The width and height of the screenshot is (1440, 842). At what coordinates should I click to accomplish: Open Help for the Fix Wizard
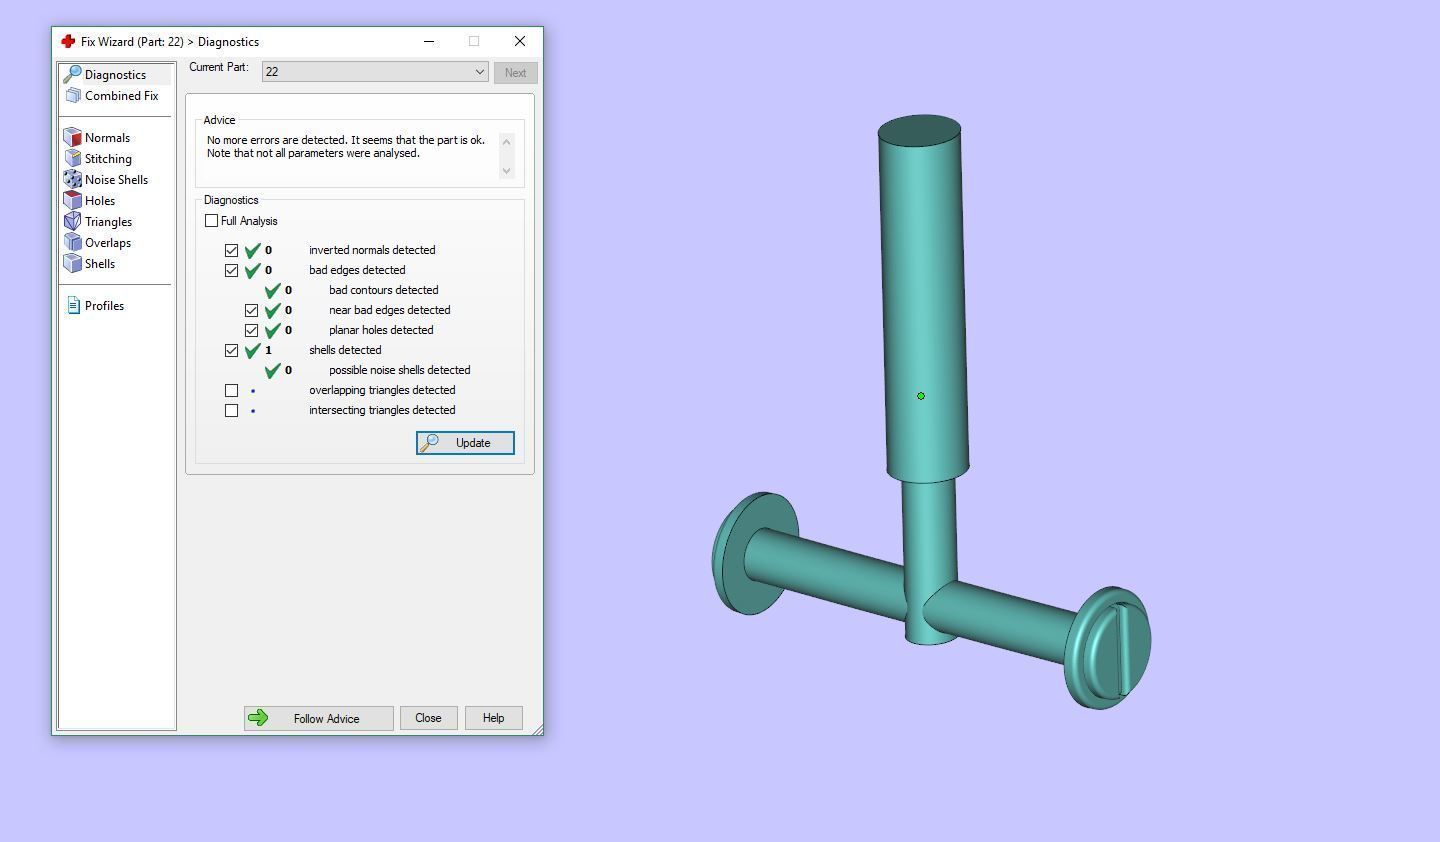tap(493, 718)
